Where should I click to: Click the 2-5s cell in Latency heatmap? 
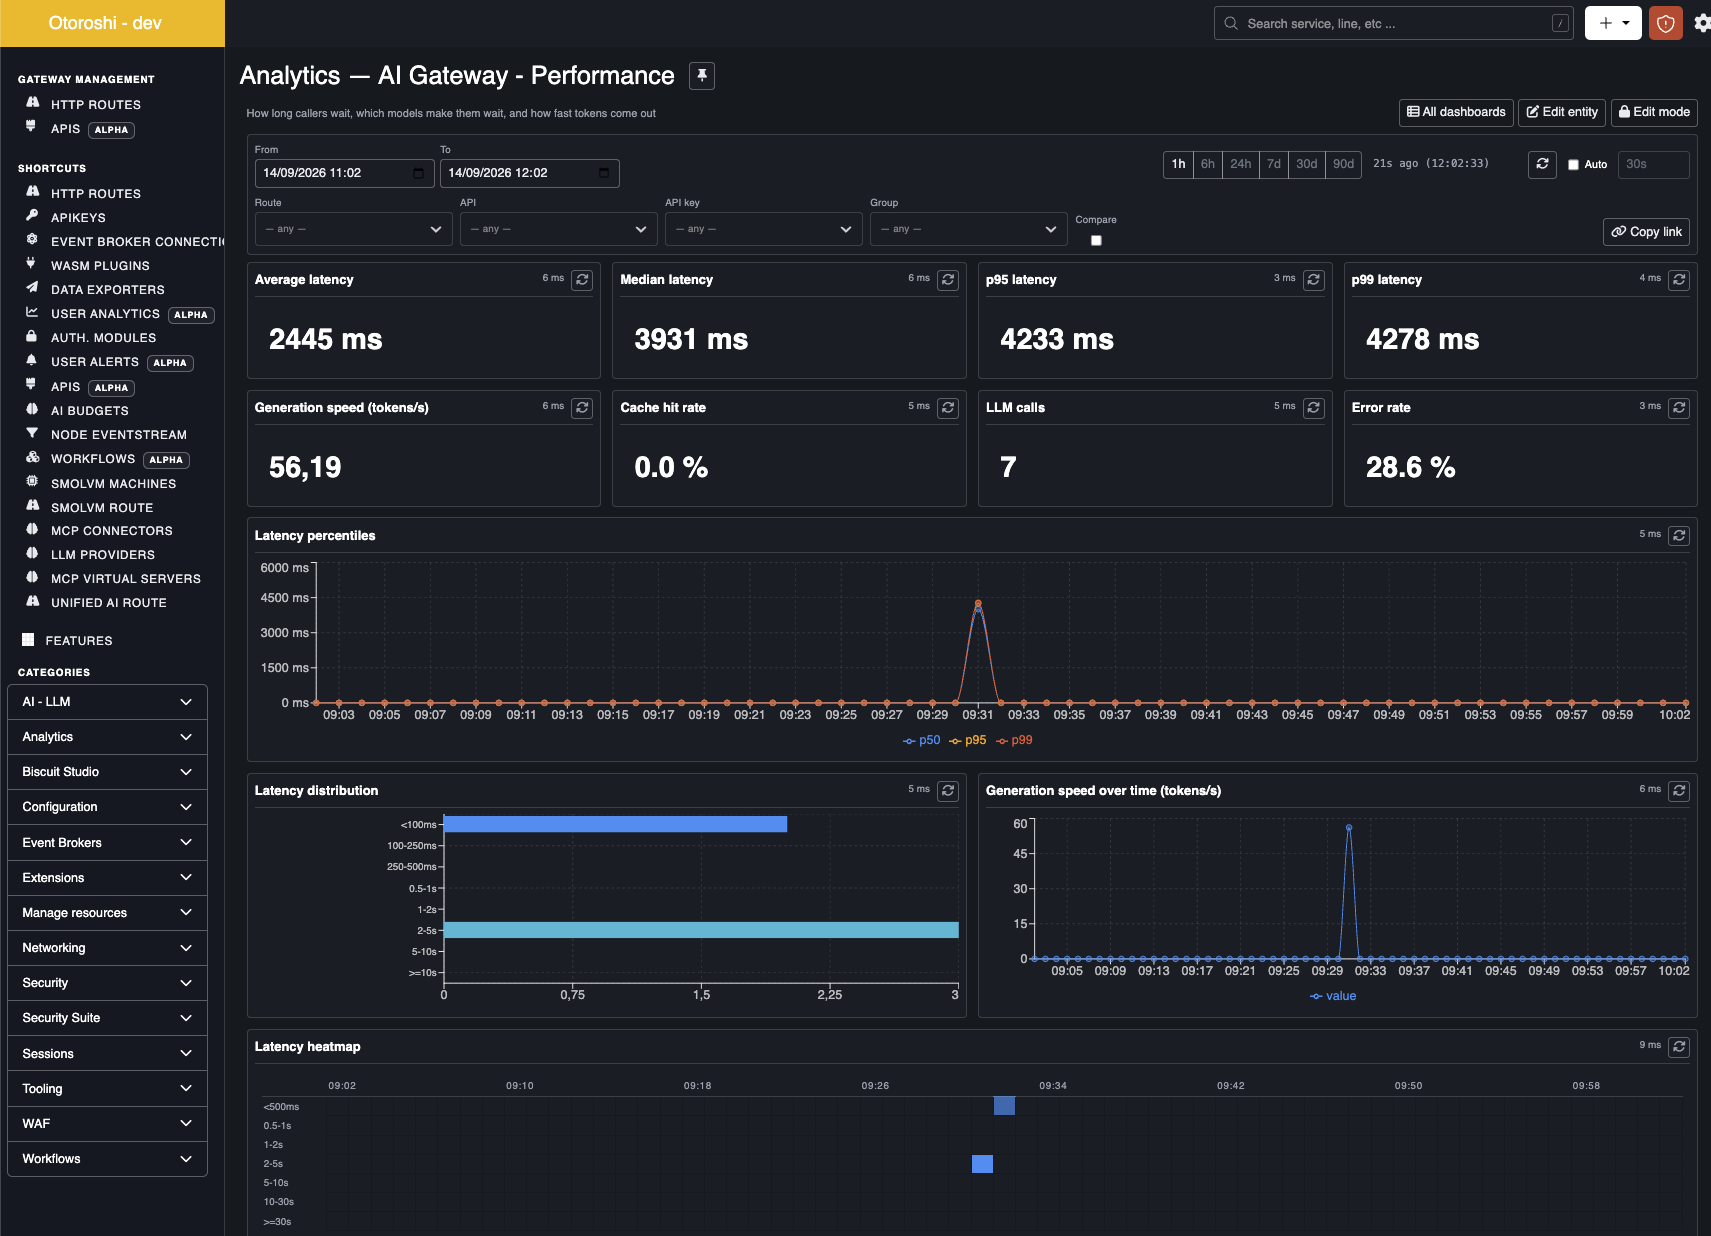[982, 1164]
